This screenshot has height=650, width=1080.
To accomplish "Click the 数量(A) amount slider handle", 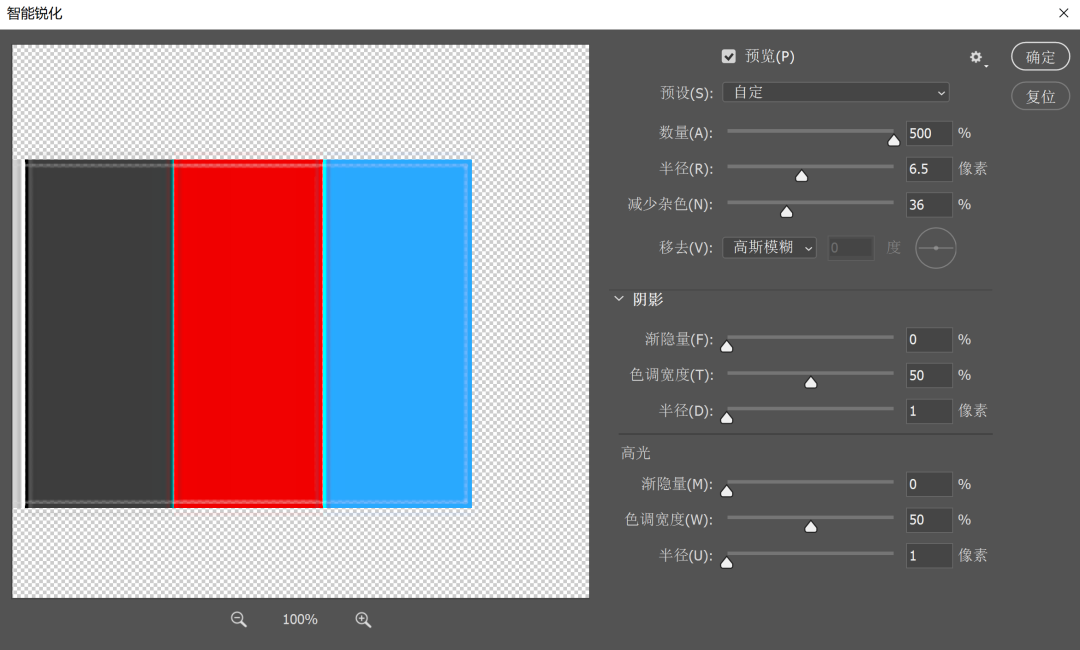I will pyautogui.click(x=894, y=140).
